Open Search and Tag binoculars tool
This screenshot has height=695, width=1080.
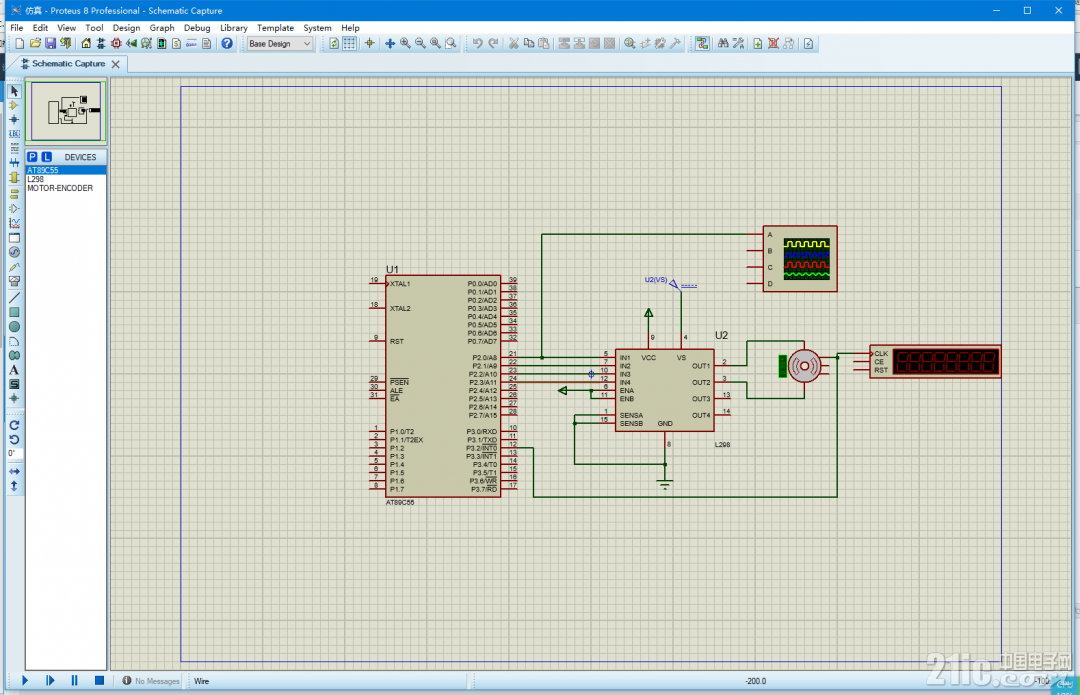click(723, 43)
